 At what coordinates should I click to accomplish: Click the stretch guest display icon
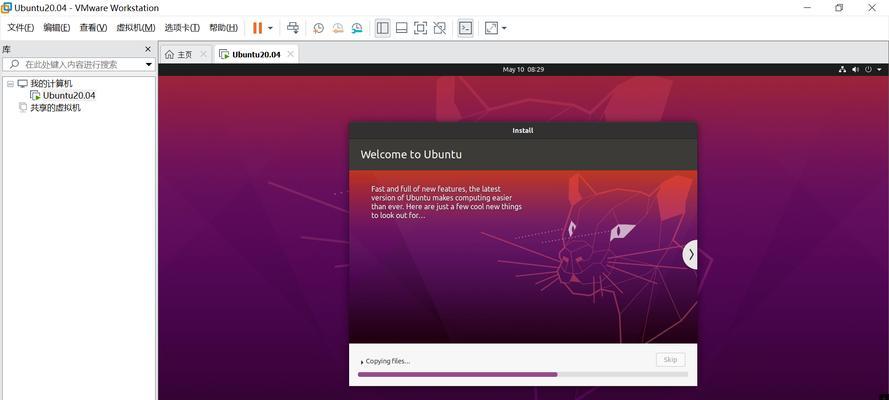click(x=491, y=28)
